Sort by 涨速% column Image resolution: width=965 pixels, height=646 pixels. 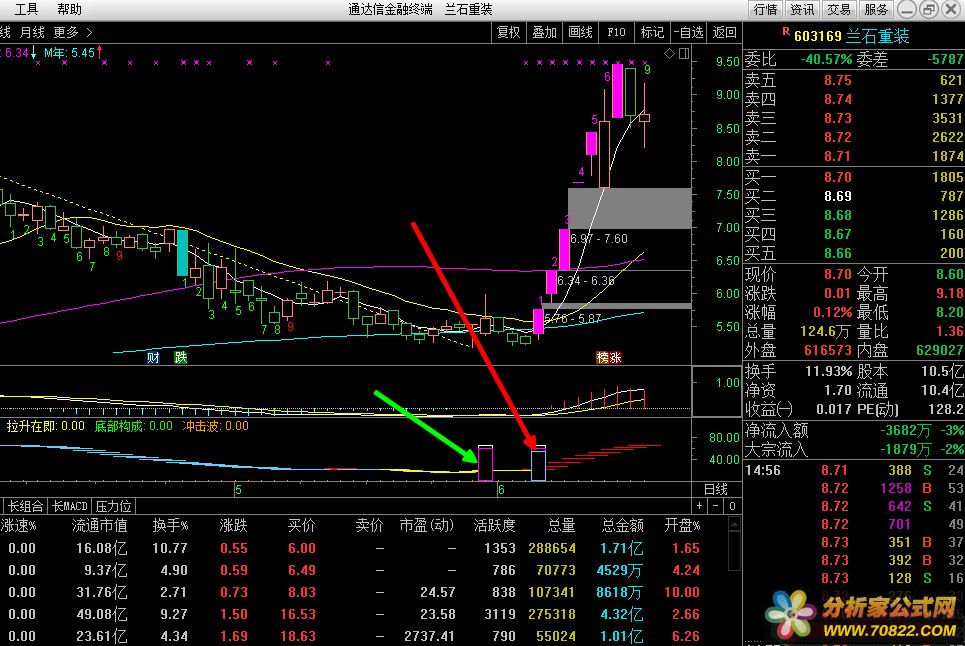(x=18, y=525)
